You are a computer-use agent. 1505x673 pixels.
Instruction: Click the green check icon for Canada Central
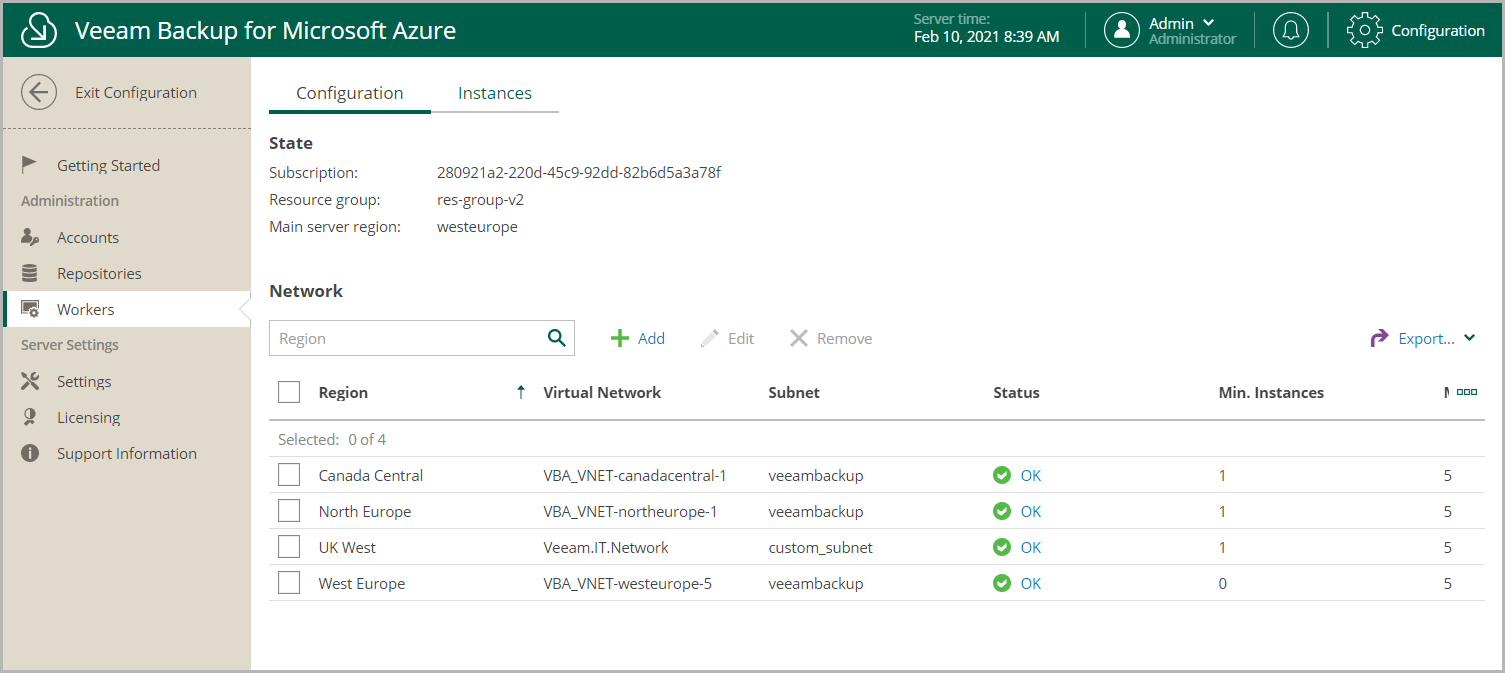tap(1002, 475)
